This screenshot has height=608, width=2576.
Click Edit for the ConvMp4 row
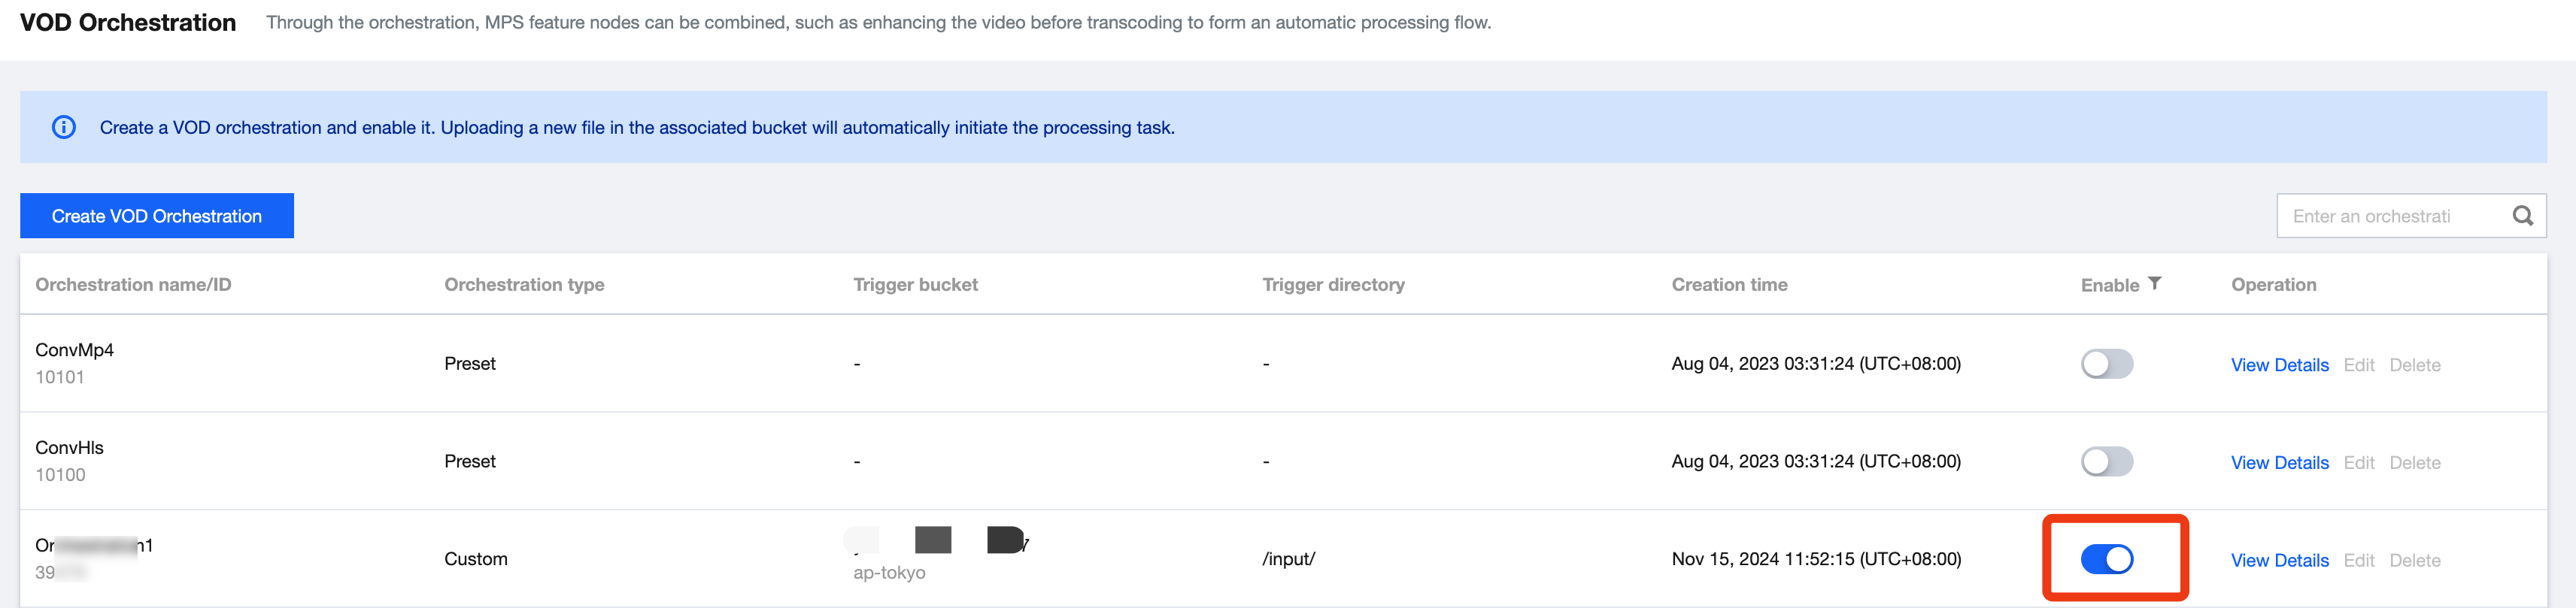[x=2358, y=365]
